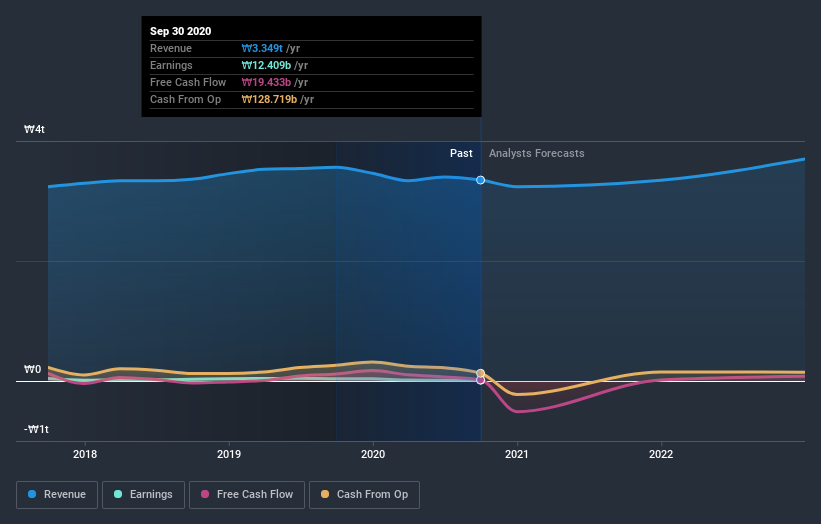
Task: Click the ₩4t y-axis label
Action: (x=34, y=129)
